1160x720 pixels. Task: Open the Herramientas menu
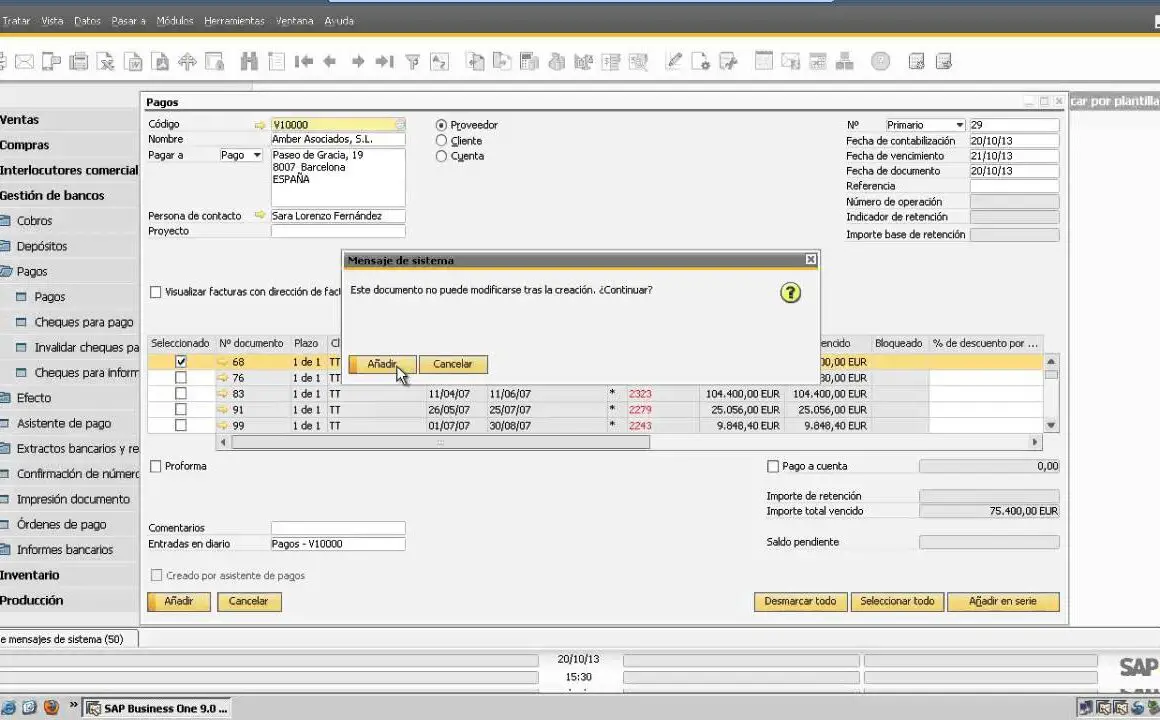point(234,21)
